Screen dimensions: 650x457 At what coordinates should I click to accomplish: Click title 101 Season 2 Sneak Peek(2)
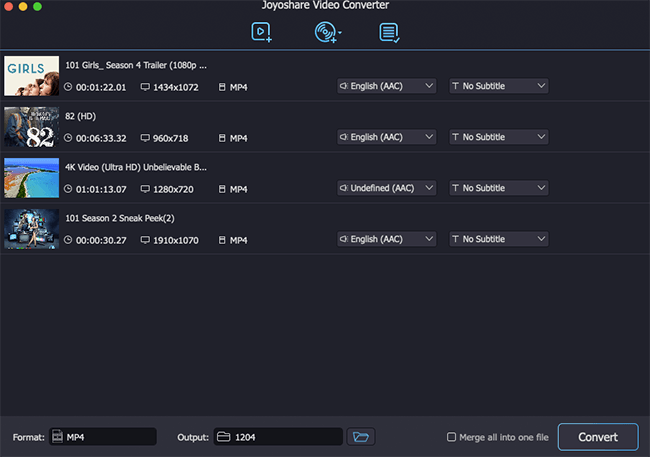pyautogui.click(x=120, y=219)
